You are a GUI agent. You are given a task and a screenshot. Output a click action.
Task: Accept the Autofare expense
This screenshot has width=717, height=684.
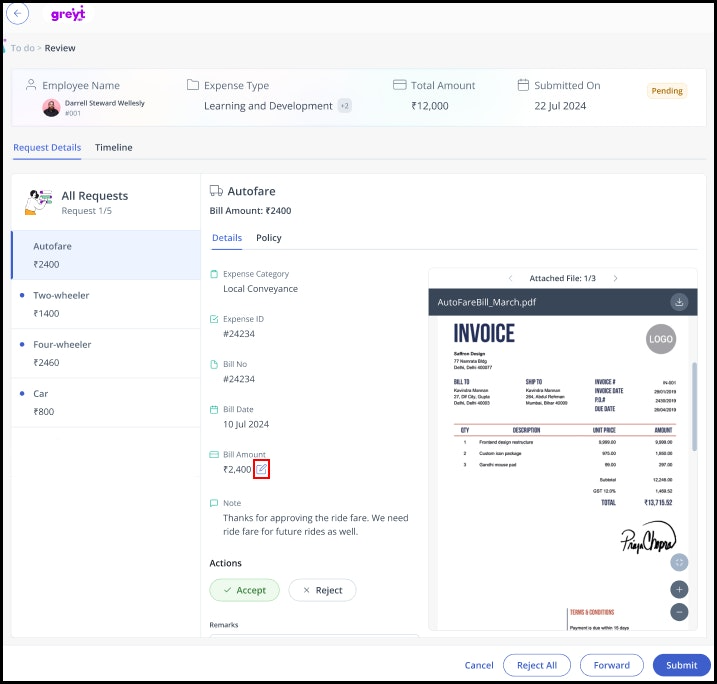[245, 590]
